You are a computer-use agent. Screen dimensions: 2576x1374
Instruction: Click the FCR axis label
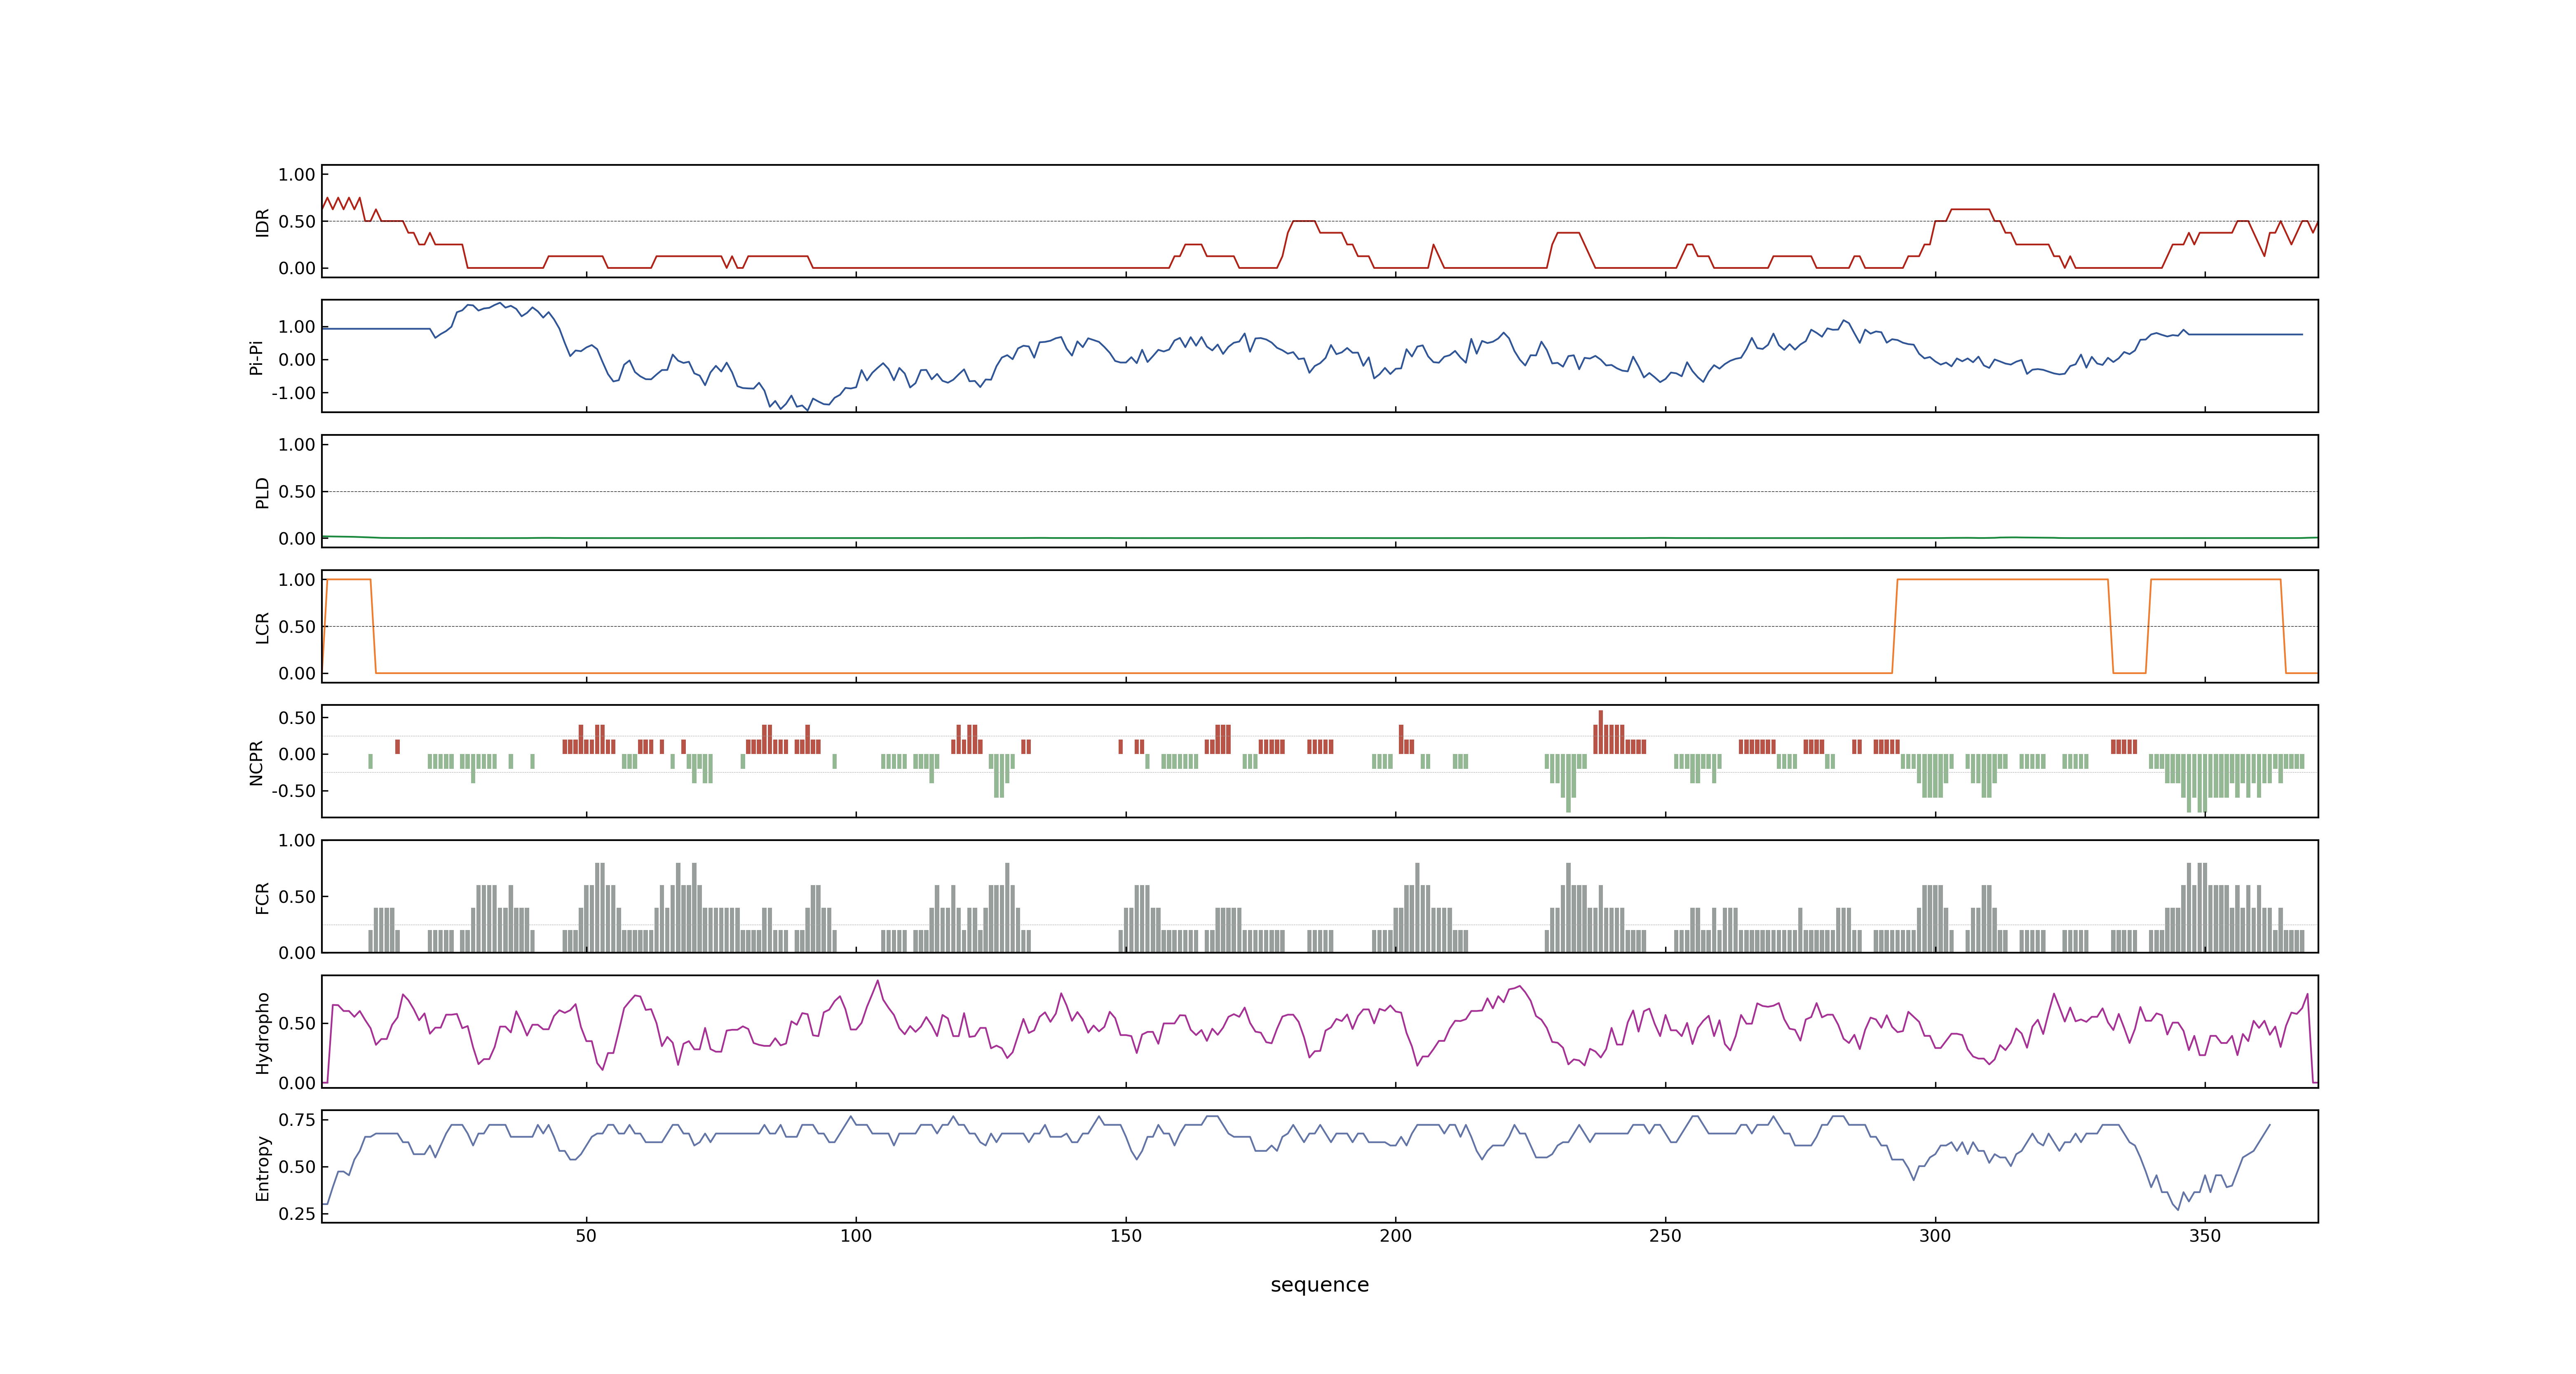pos(262,897)
